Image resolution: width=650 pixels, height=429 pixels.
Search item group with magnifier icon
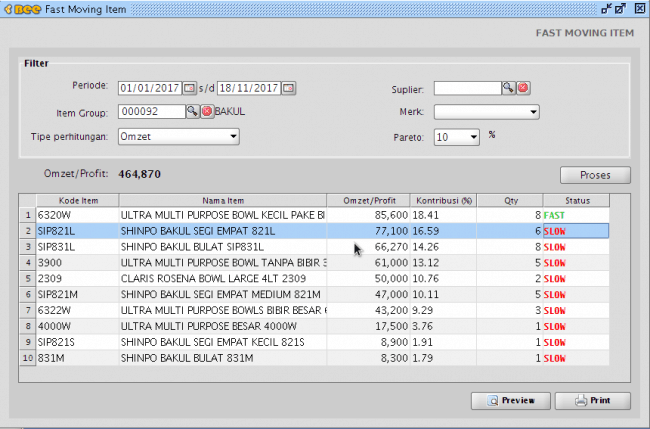(192, 111)
